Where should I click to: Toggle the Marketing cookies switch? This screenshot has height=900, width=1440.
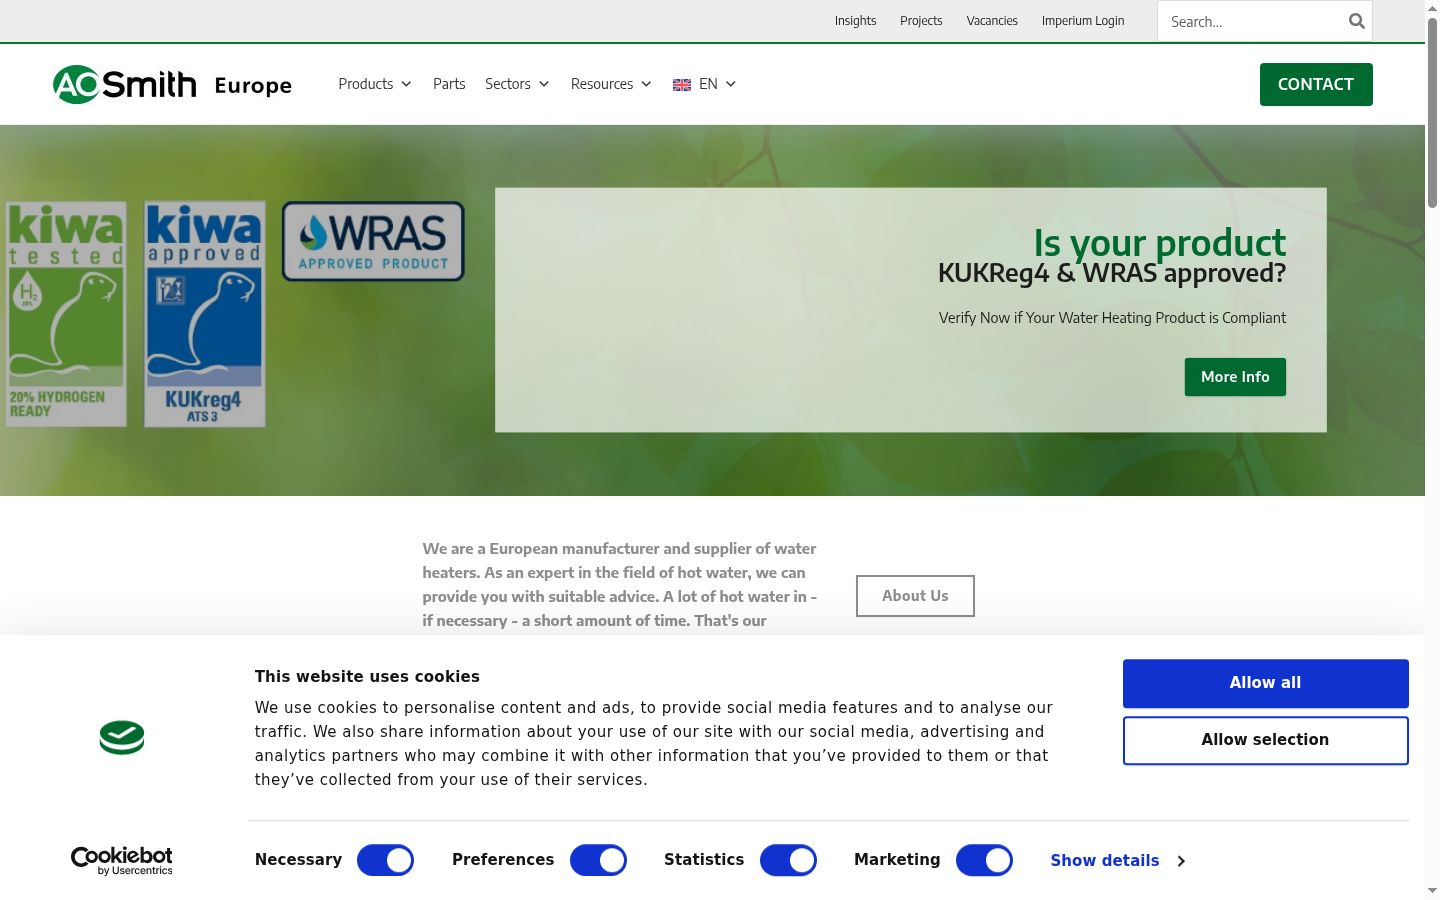984,860
